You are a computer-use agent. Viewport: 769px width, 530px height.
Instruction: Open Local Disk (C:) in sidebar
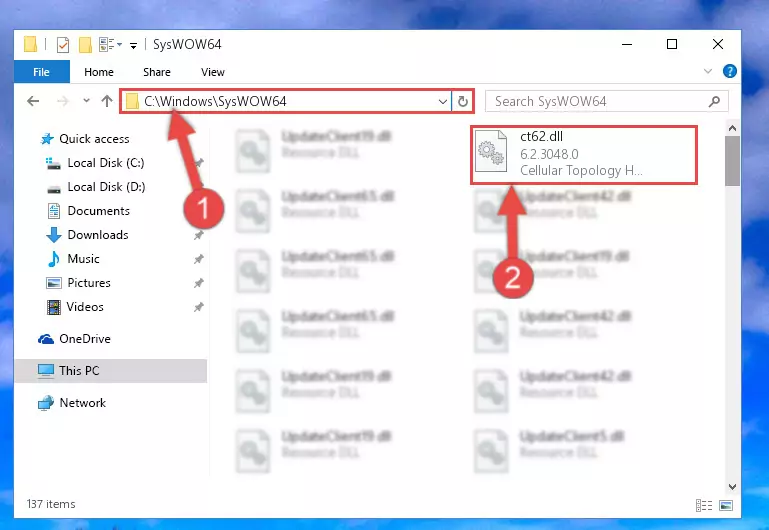pos(95,163)
